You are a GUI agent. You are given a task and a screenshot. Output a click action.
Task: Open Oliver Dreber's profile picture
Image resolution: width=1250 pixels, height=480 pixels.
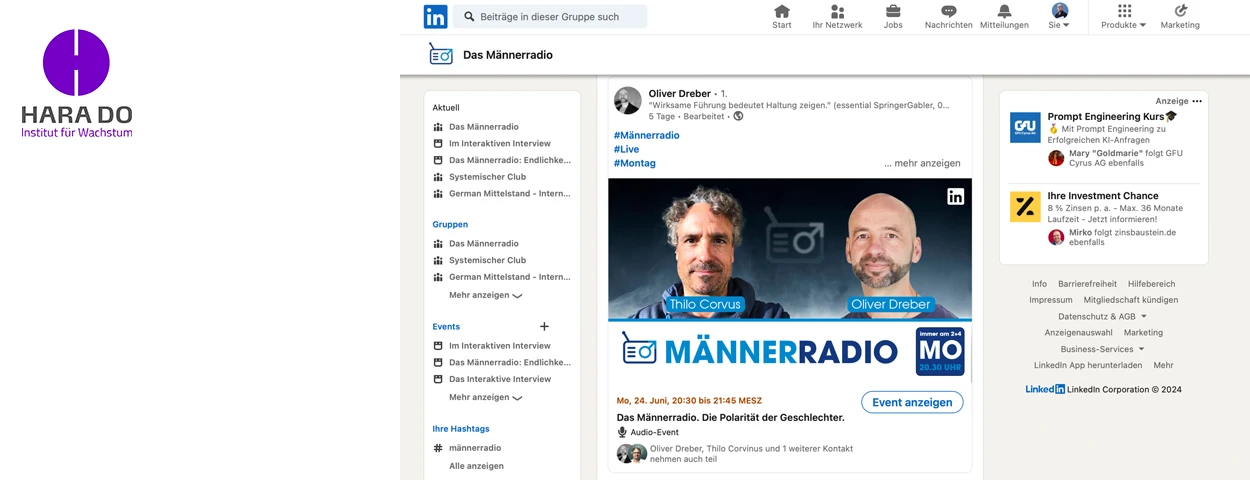(x=628, y=101)
